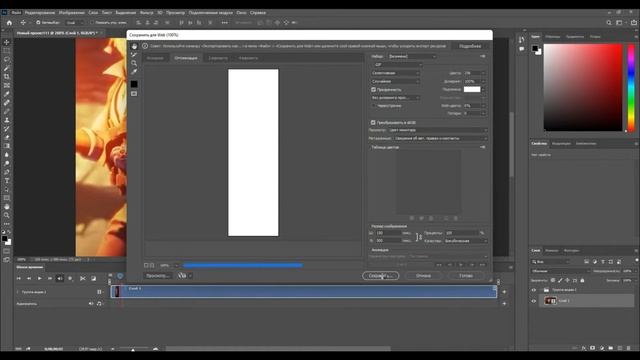Switch to the Исходное tab
Image resolution: width=640 pixels, height=360 pixels.
pyautogui.click(x=155, y=58)
